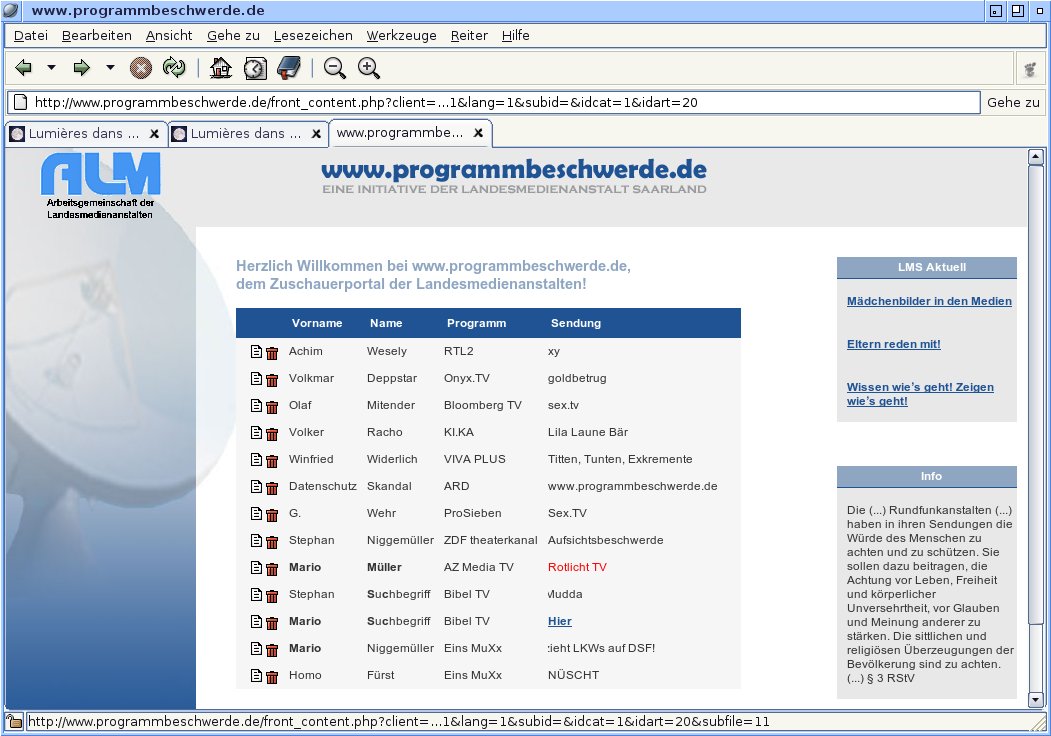Open the Bearbeiten menu
The image size is (1051, 736).
pyautogui.click(x=97, y=36)
